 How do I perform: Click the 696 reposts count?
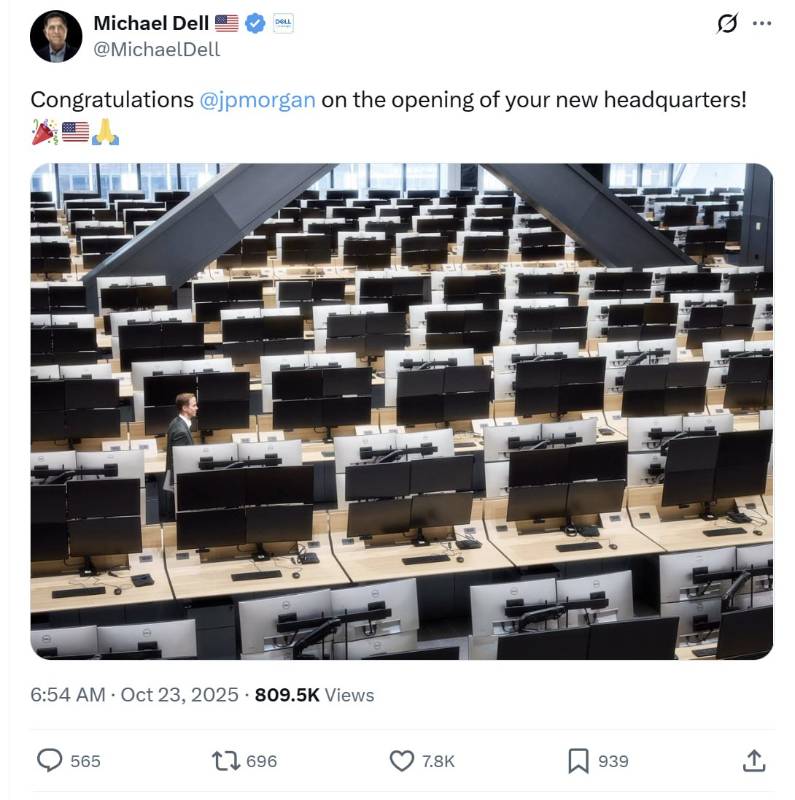tap(261, 761)
